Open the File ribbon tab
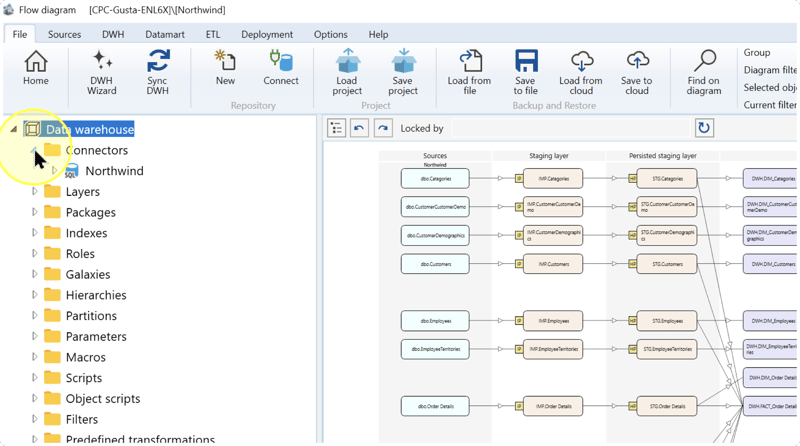 pyautogui.click(x=20, y=34)
